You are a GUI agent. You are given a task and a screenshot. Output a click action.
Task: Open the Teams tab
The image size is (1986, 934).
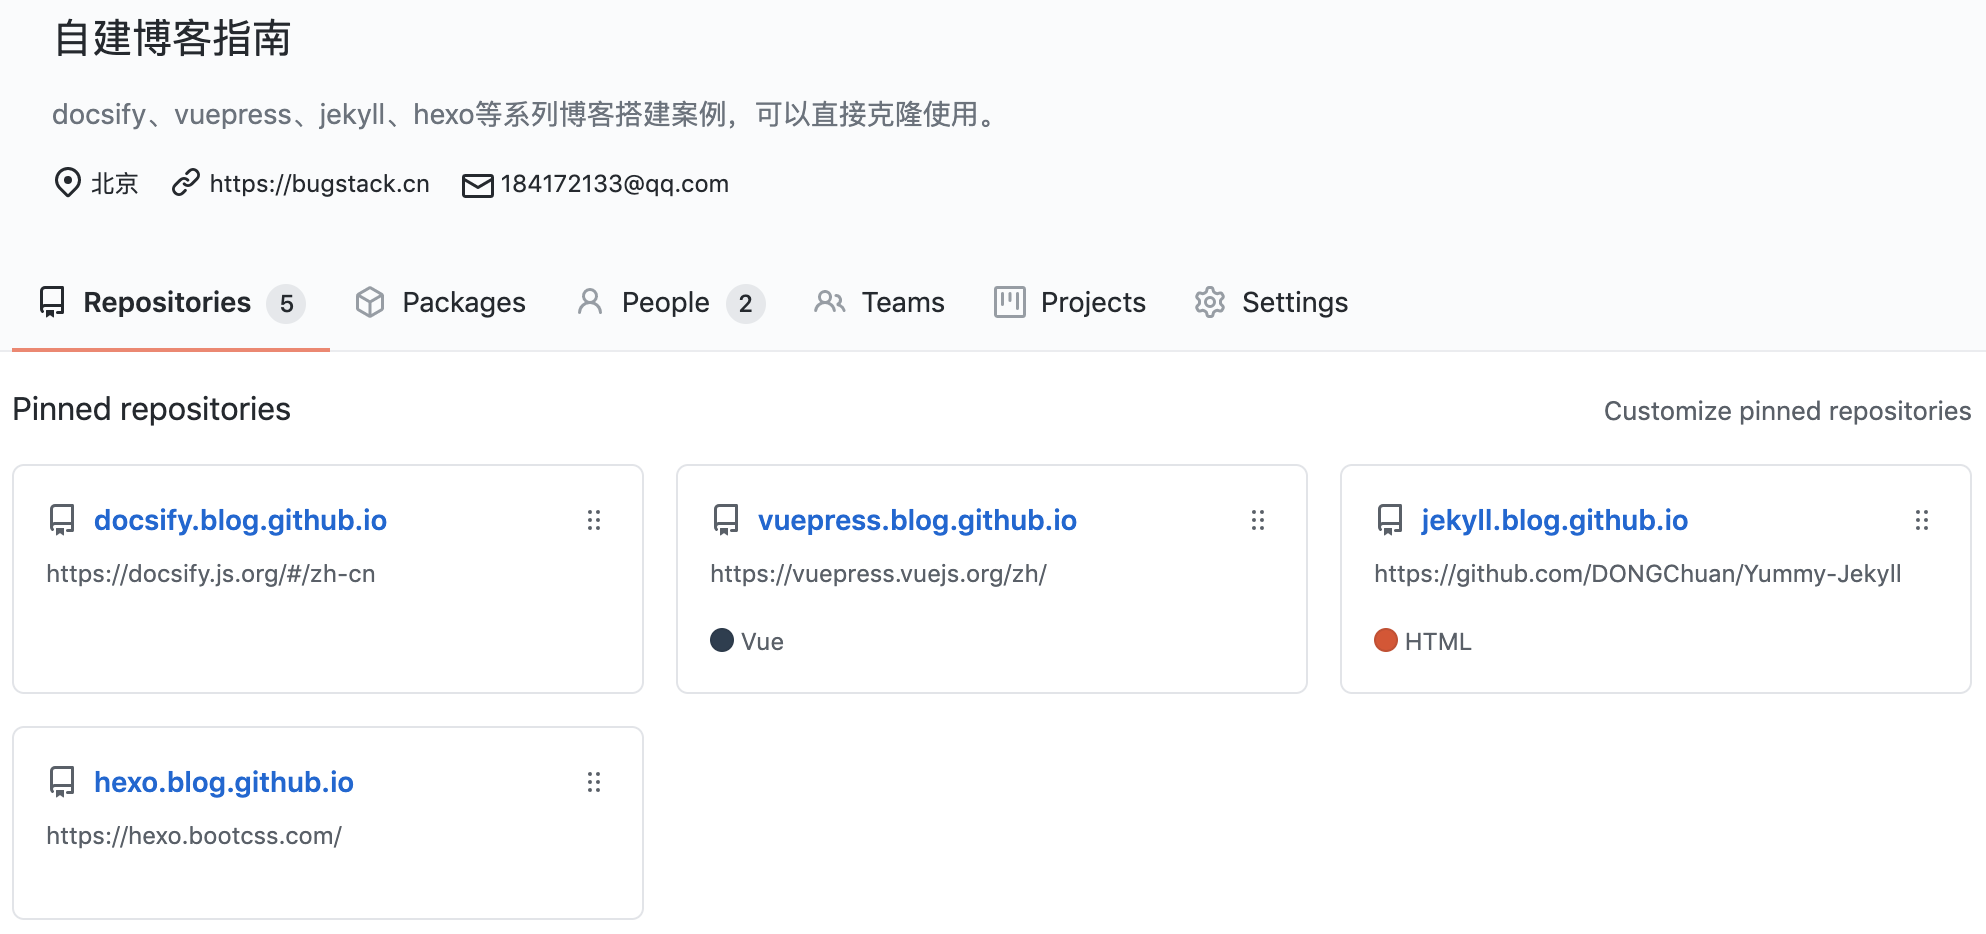tap(879, 302)
